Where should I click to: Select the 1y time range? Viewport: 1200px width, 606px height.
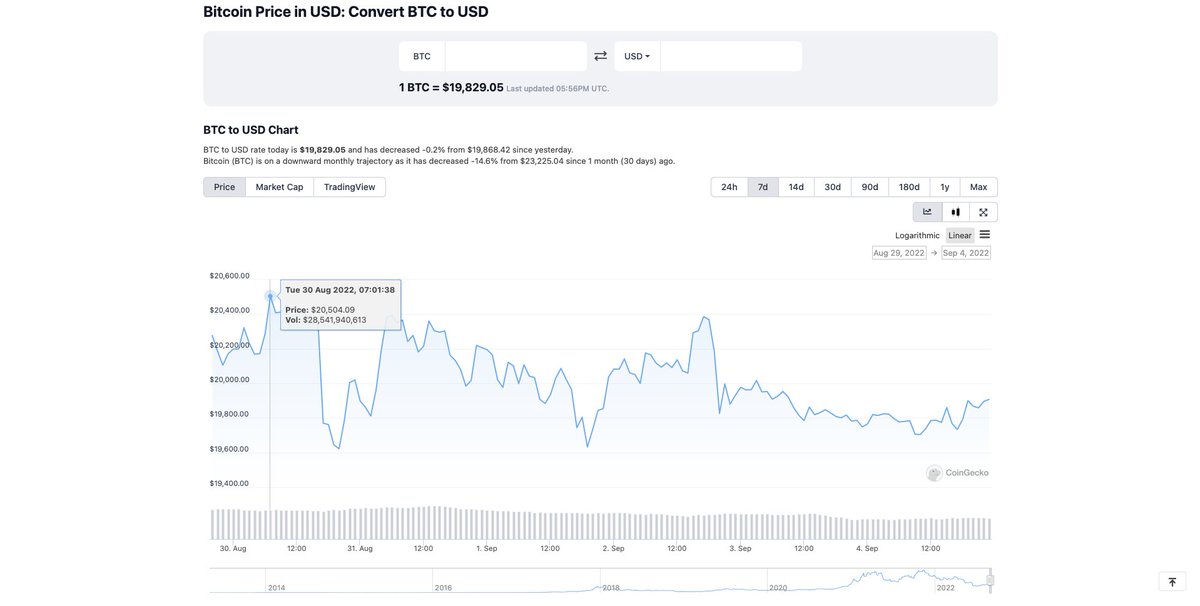pyautogui.click(x=945, y=187)
